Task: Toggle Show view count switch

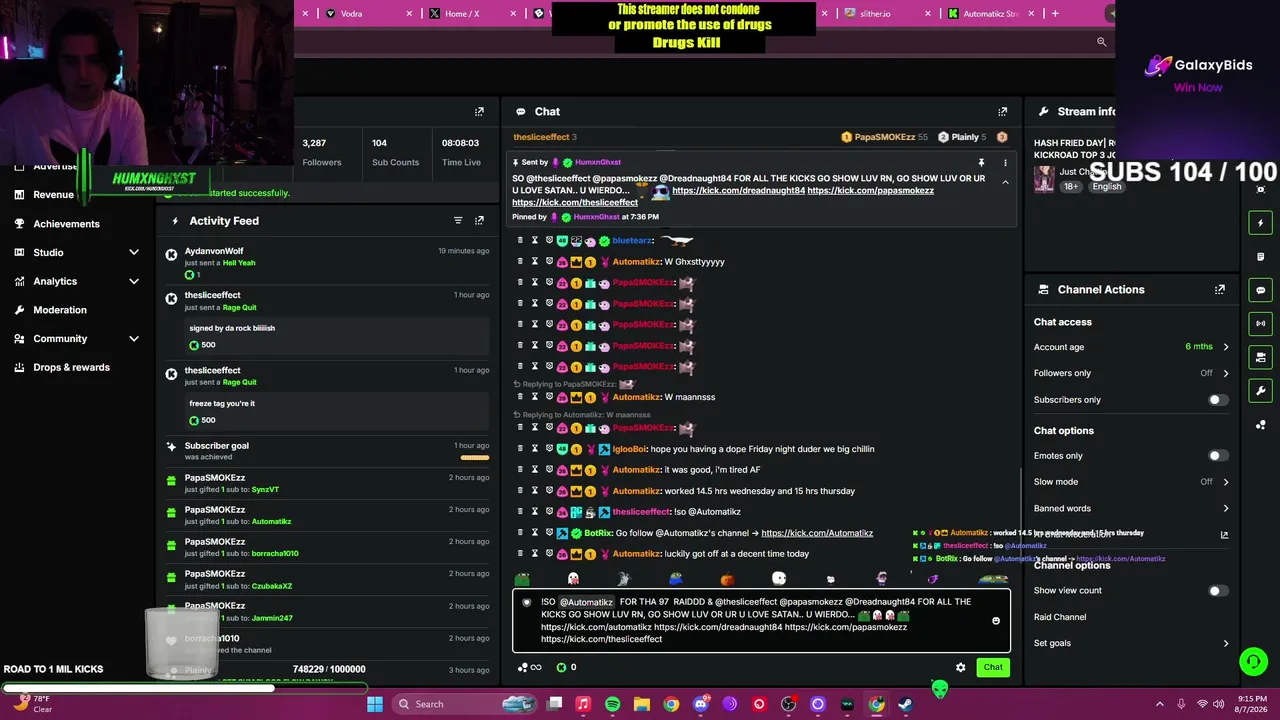Action: tap(1217, 591)
